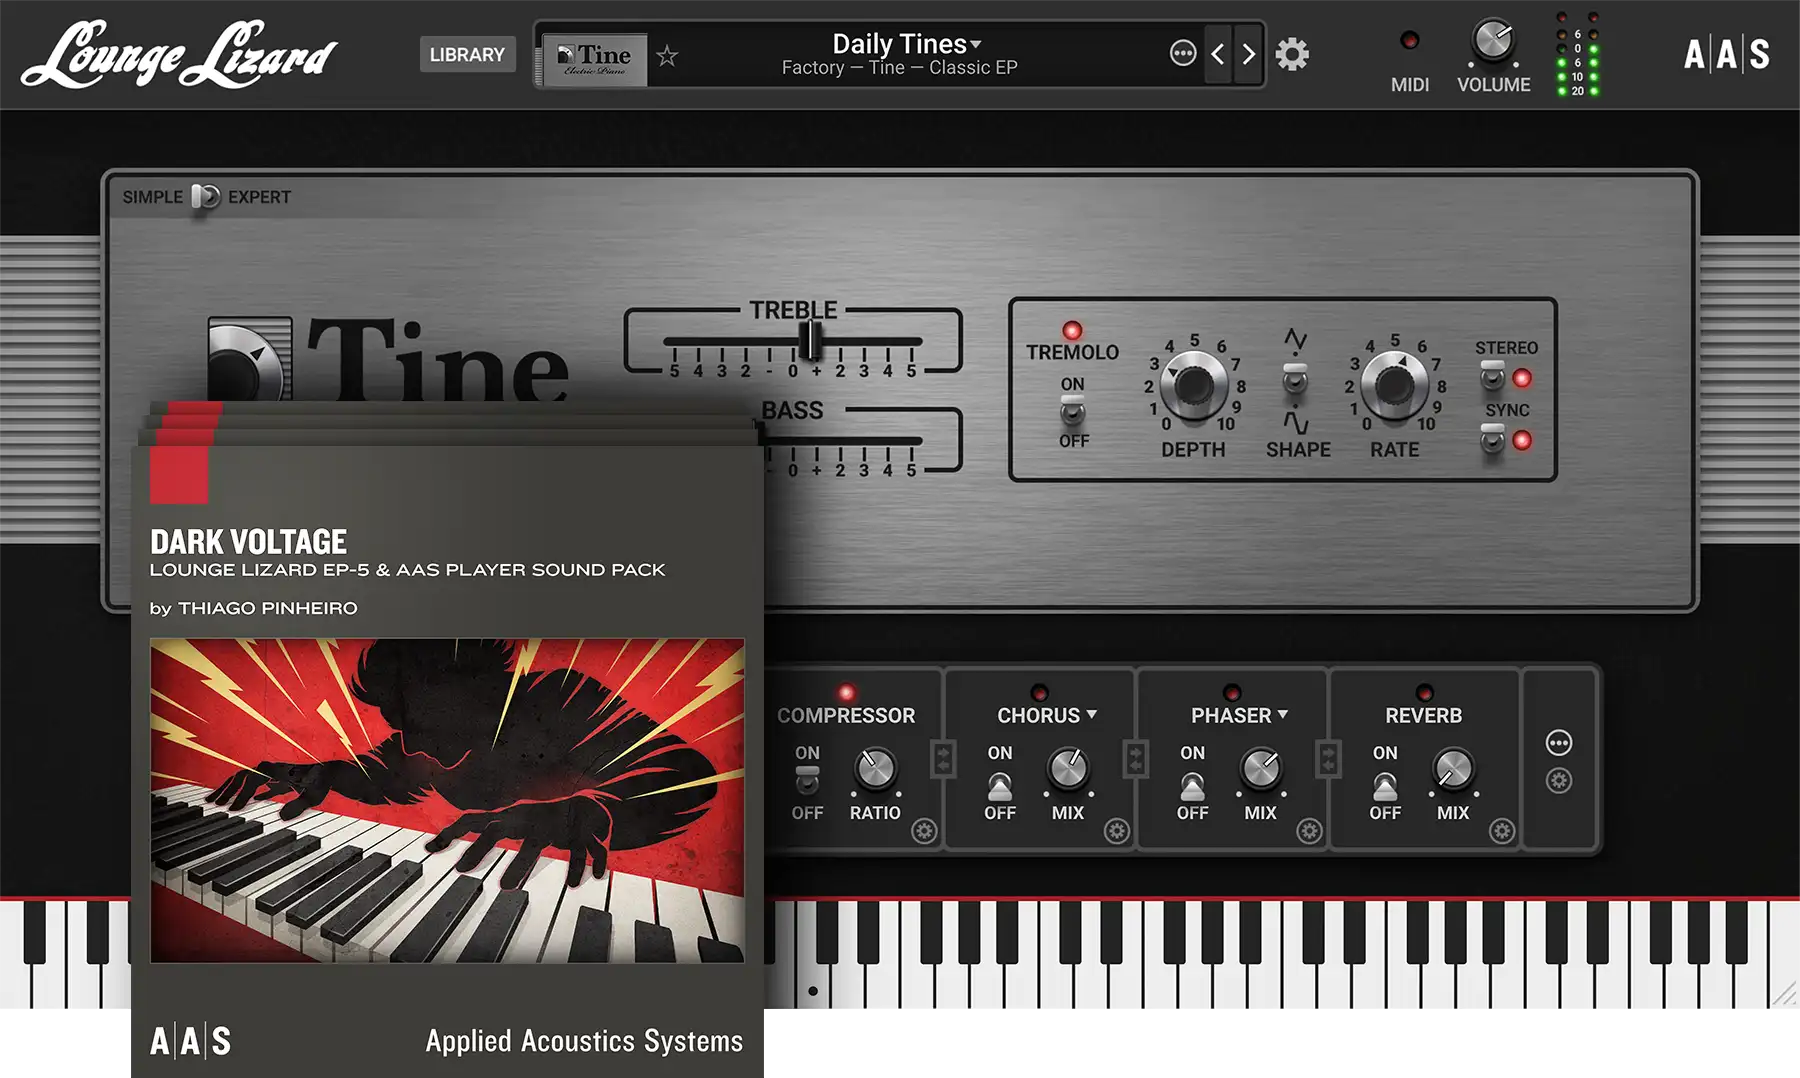Image resolution: width=1800 pixels, height=1078 pixels.
Task: Click the AAS logo in header
Action: pyautogui.click(x=1727, y=54)
